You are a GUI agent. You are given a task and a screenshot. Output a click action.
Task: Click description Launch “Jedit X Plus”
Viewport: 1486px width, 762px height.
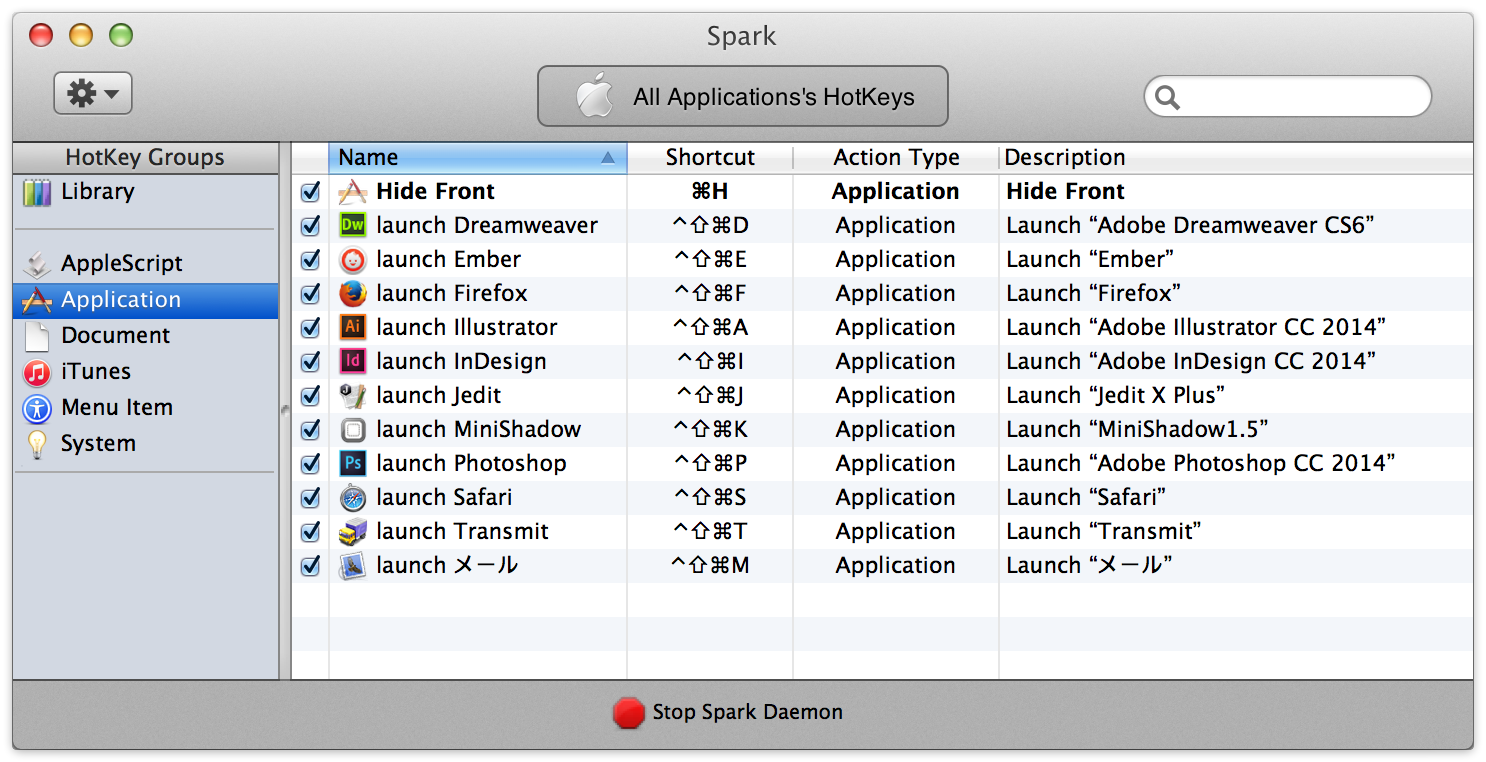tap(1116, 395)
